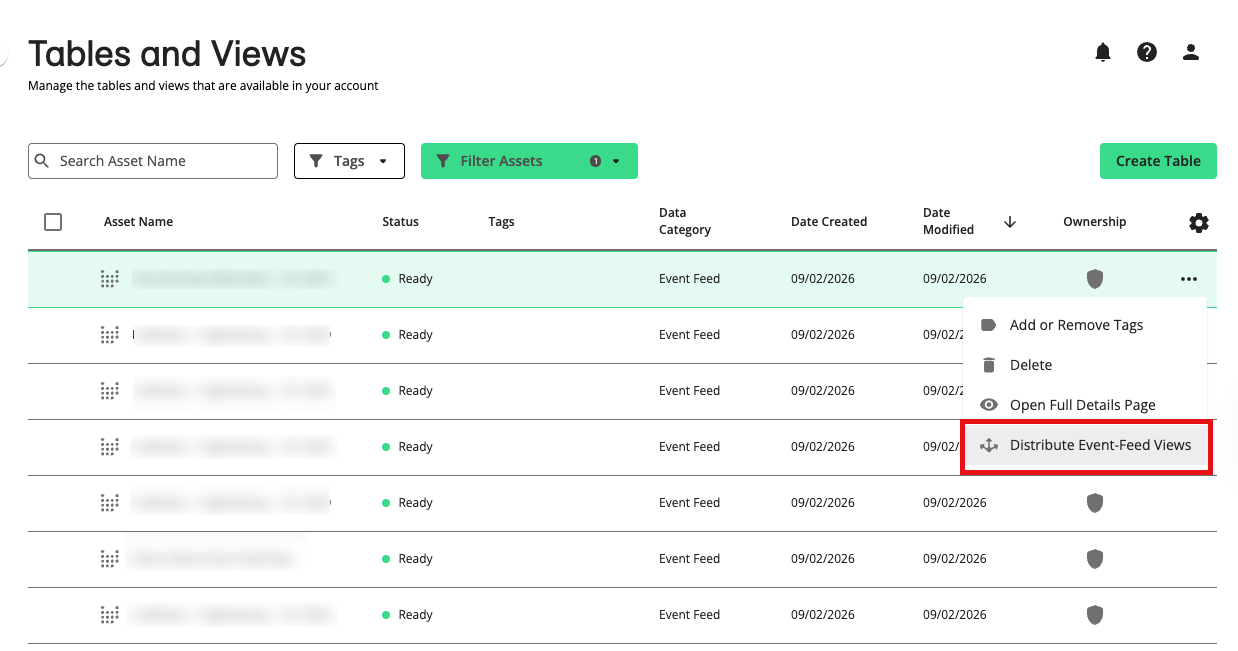Expand the Tags filter dropdown
This screenshot has height=651, width=1238.
[349, 161]
